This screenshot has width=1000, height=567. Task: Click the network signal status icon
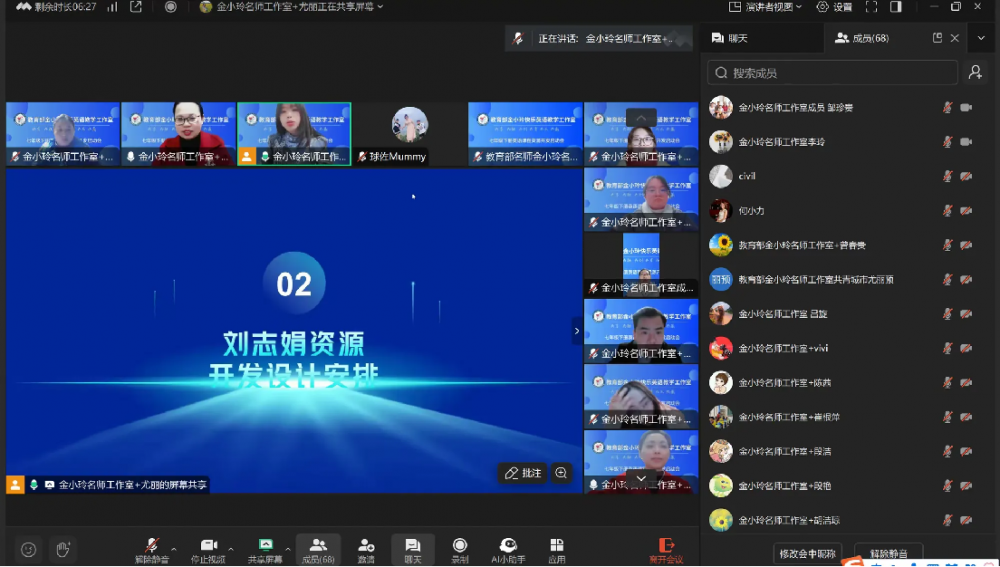(112, 7)
